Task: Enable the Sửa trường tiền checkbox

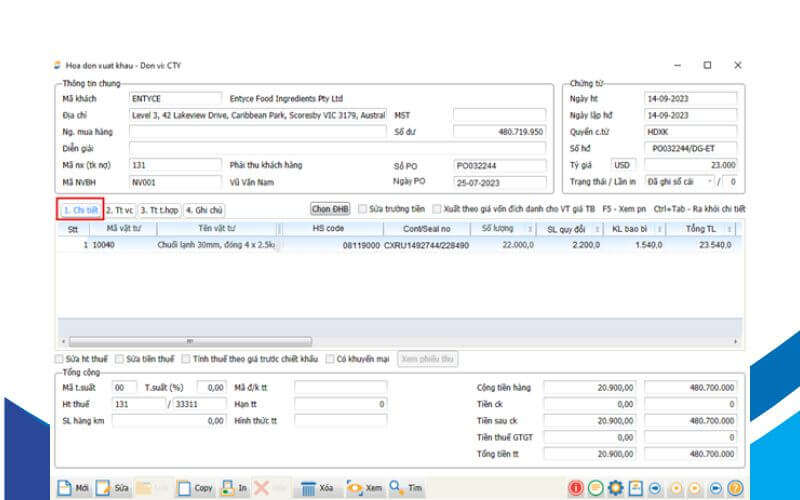Action: (x=364, y=210)
